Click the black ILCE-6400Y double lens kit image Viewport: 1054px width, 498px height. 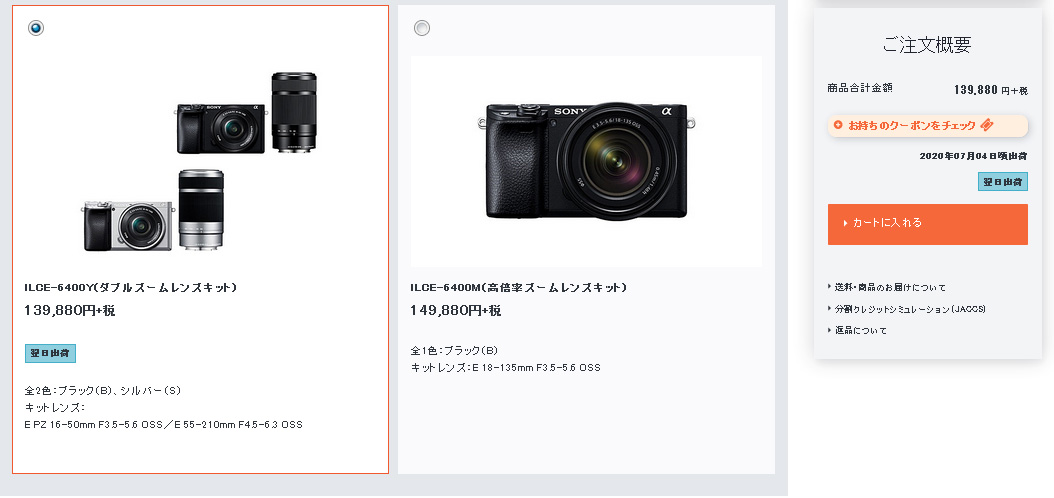coord(247,112)
